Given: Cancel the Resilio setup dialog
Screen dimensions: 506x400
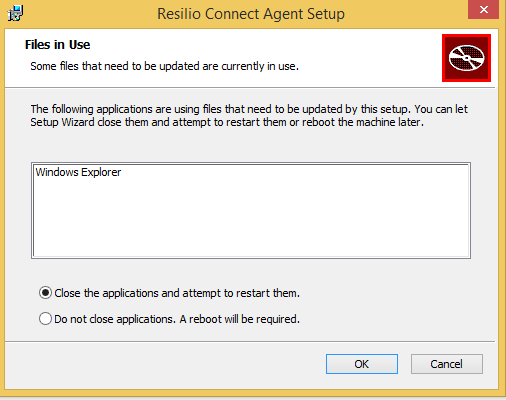Looking at the screenshot, I should click(447, 364).
